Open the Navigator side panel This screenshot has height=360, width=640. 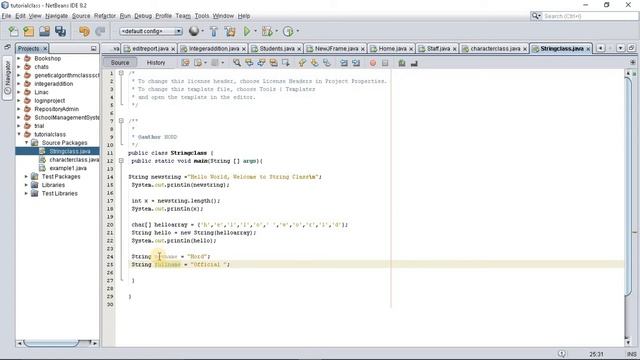tap(7, 78)
